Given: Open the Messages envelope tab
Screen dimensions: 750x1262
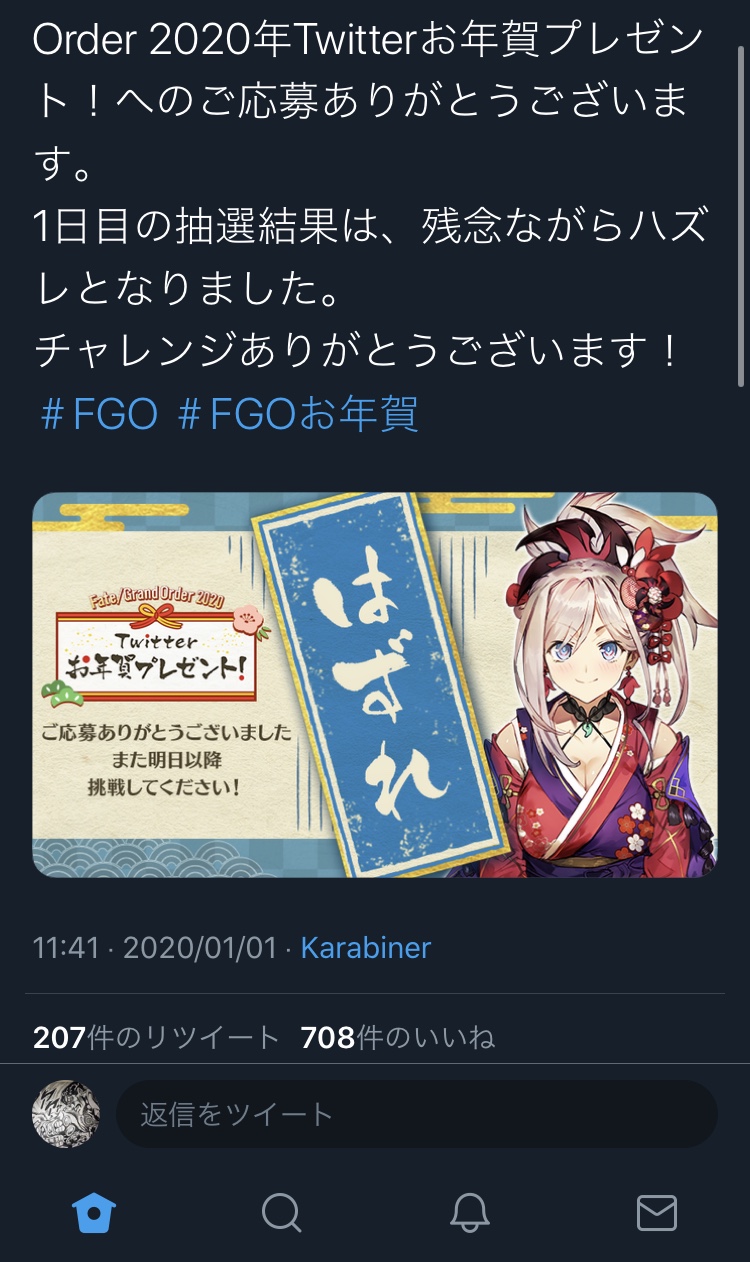Looking at the screenshot, I should [657, 1213].
